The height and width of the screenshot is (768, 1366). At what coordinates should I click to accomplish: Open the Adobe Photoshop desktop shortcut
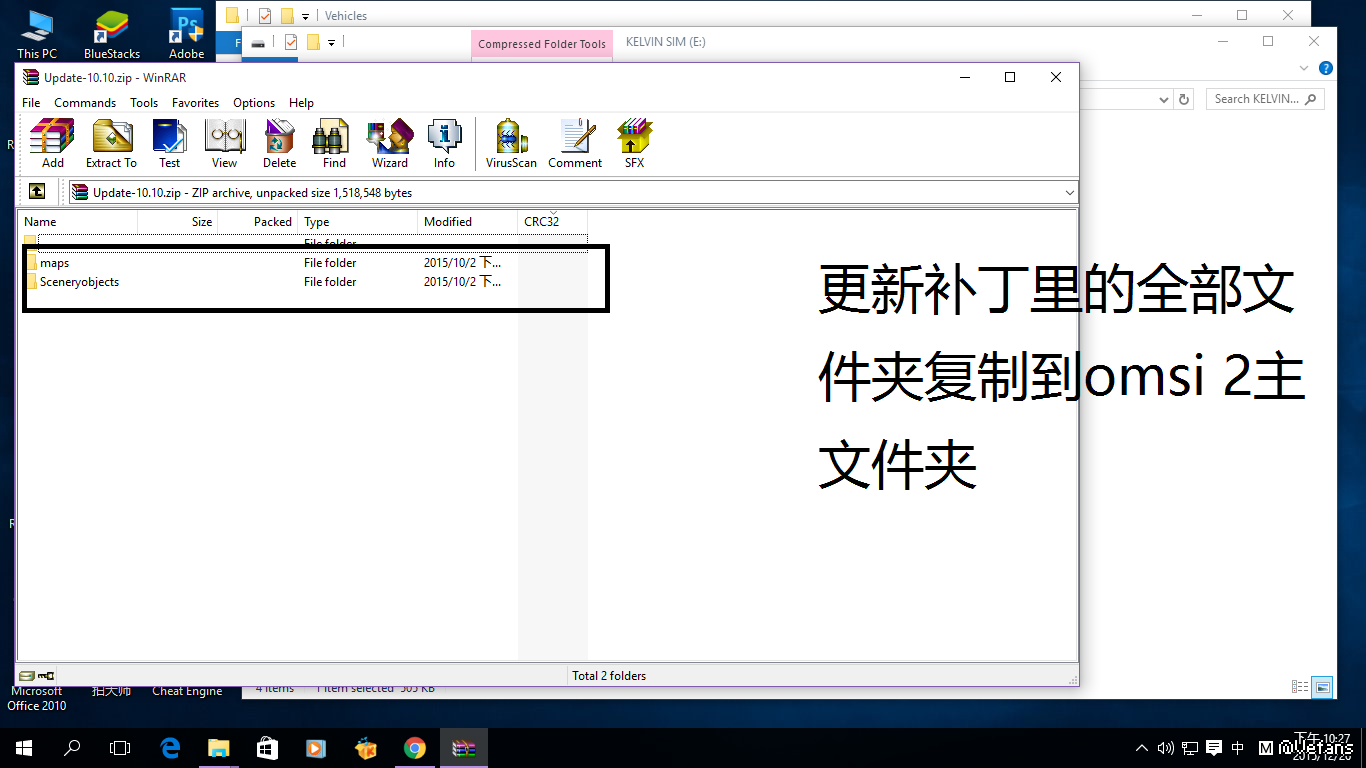187,33
